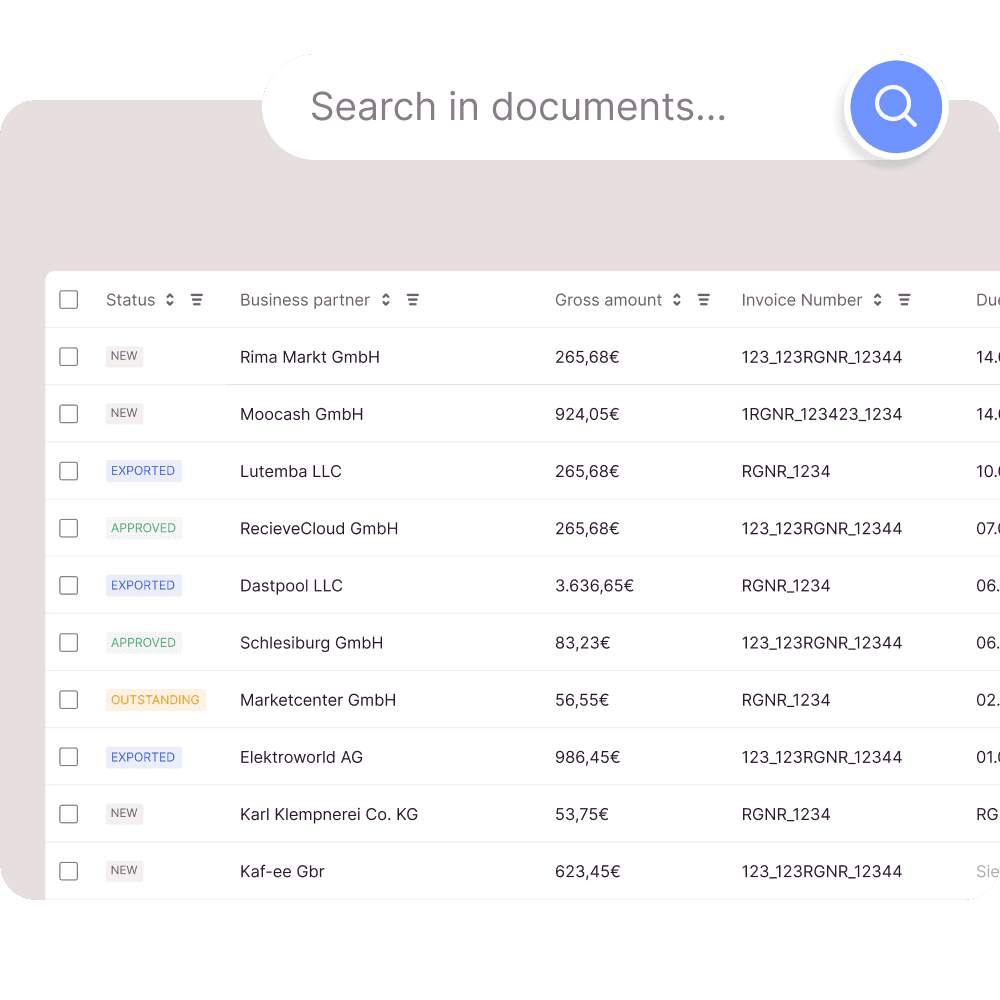Click invoice number 1RGNR_123423_1234

[x=821, y=414]
